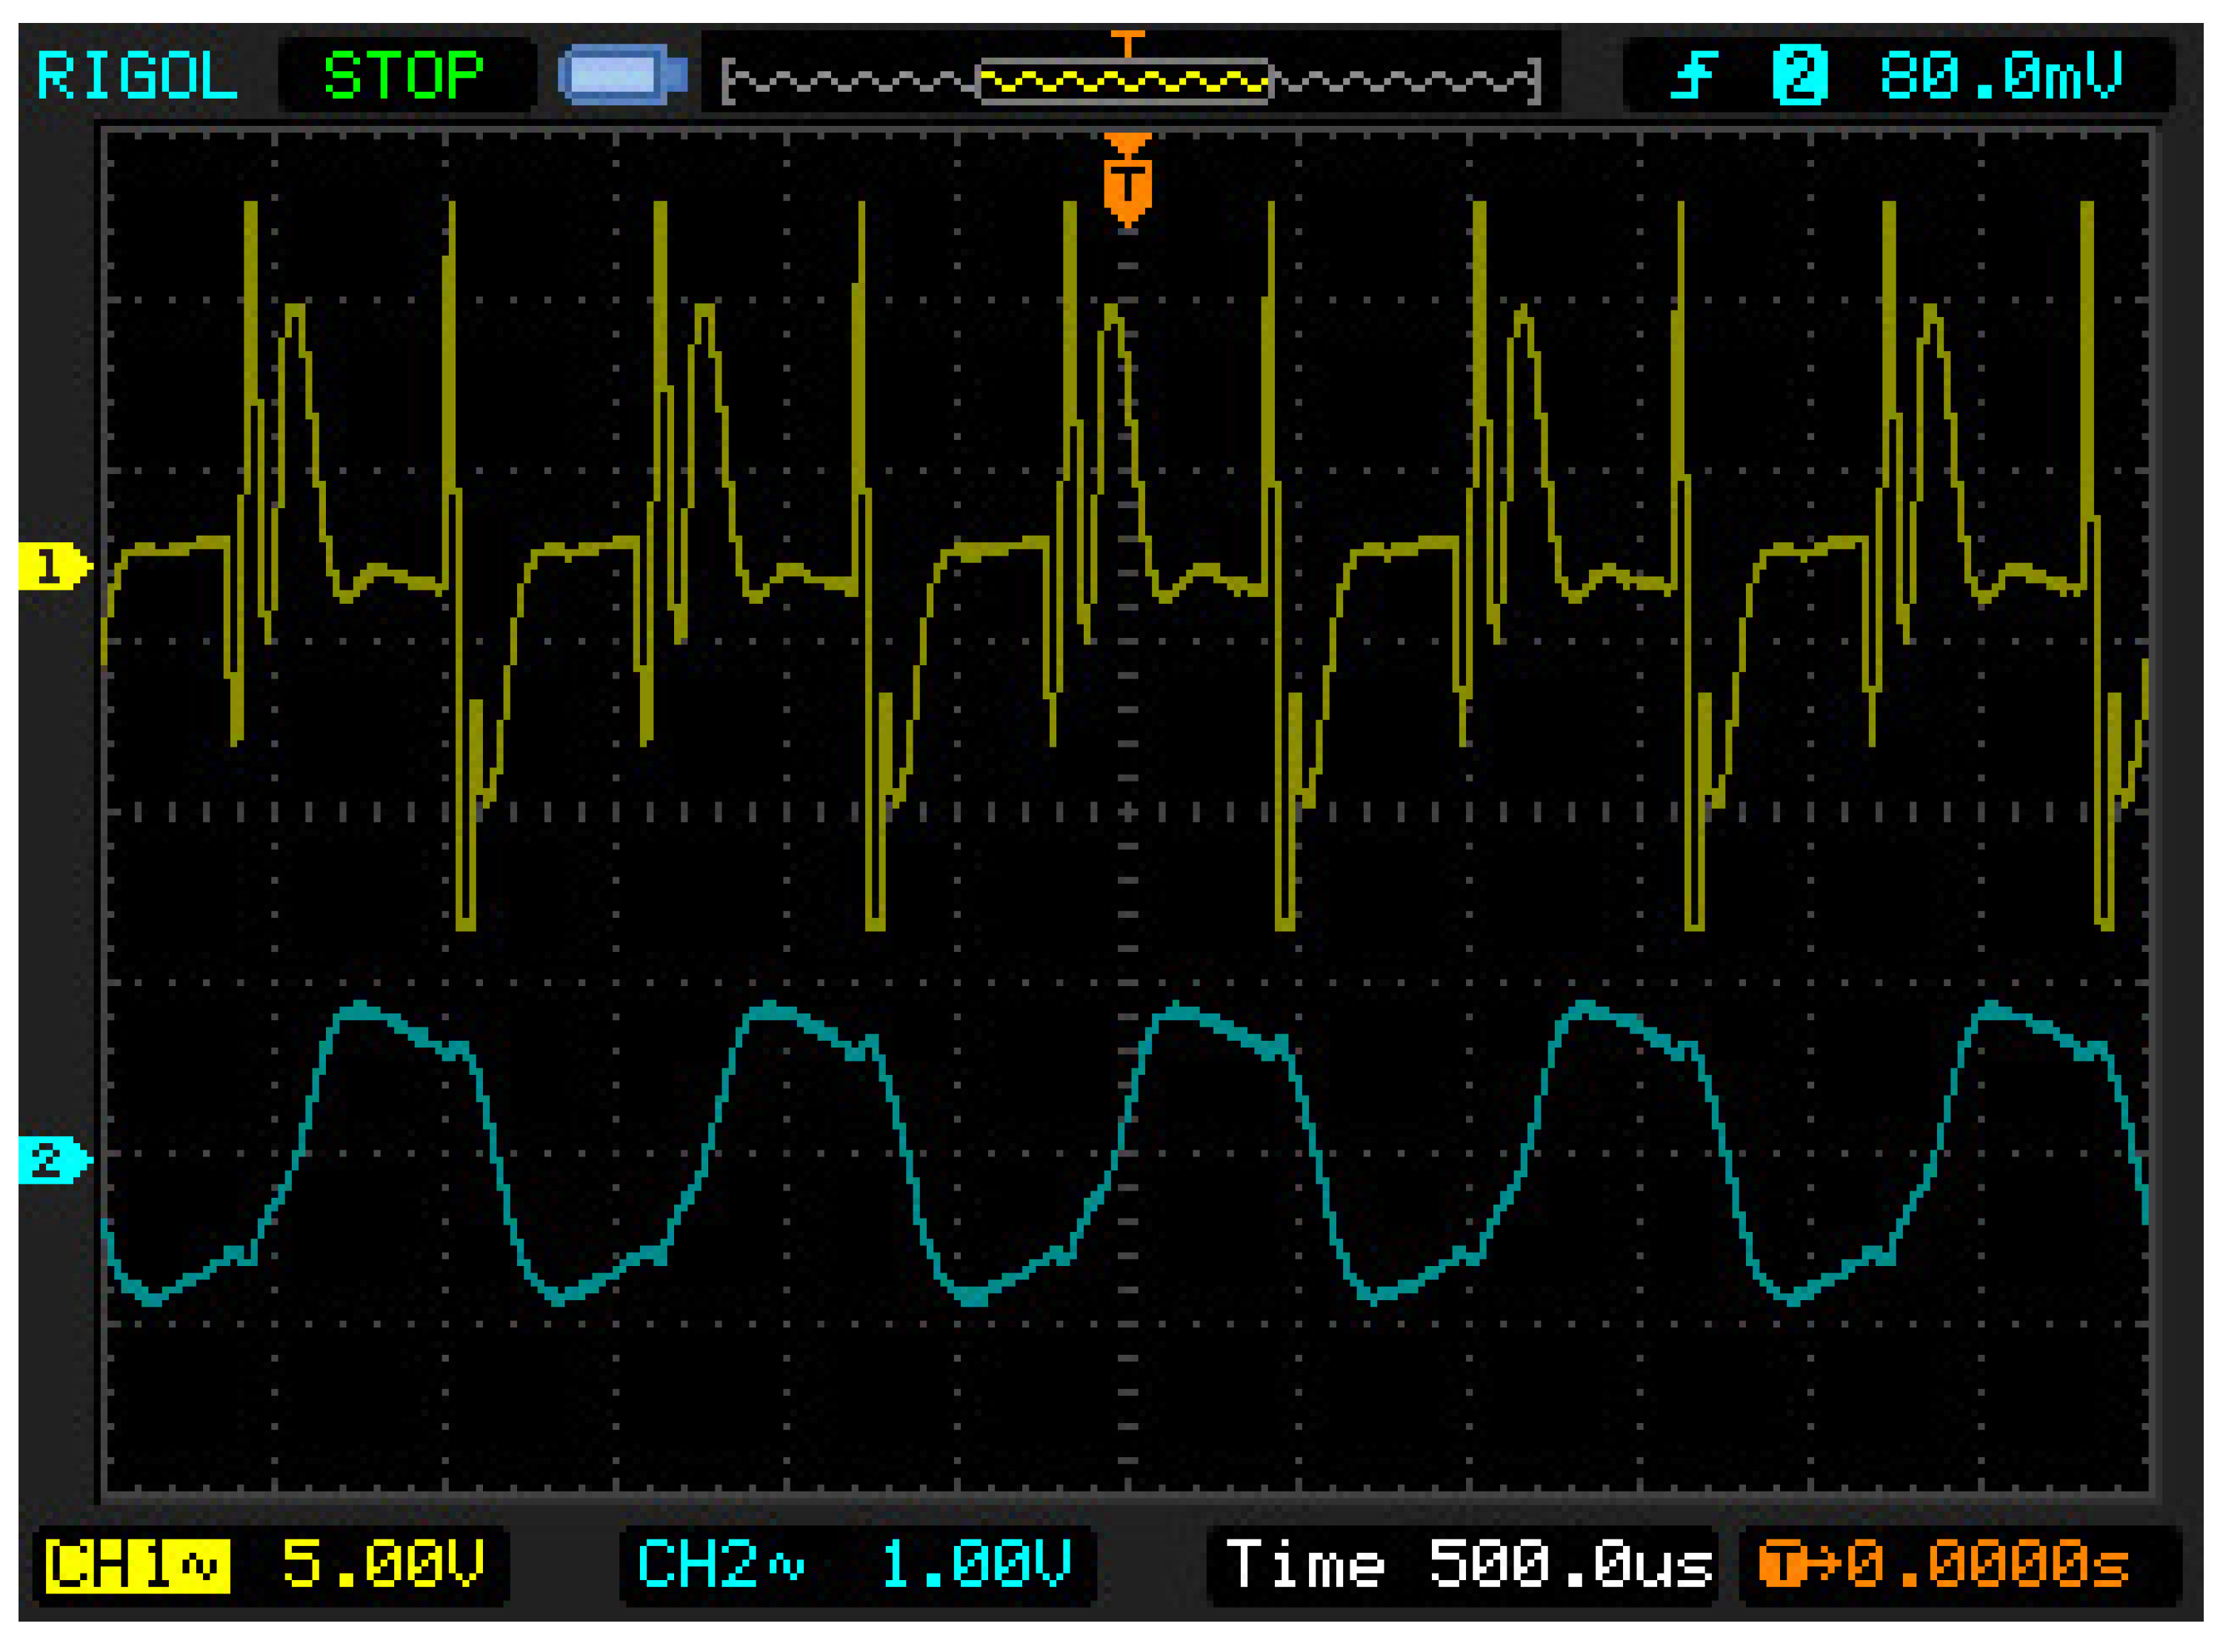This screenshot has width=2223, height=1652.
Task: Click the trigger source channel 2 badge
Action: (x=1799, y=76)
